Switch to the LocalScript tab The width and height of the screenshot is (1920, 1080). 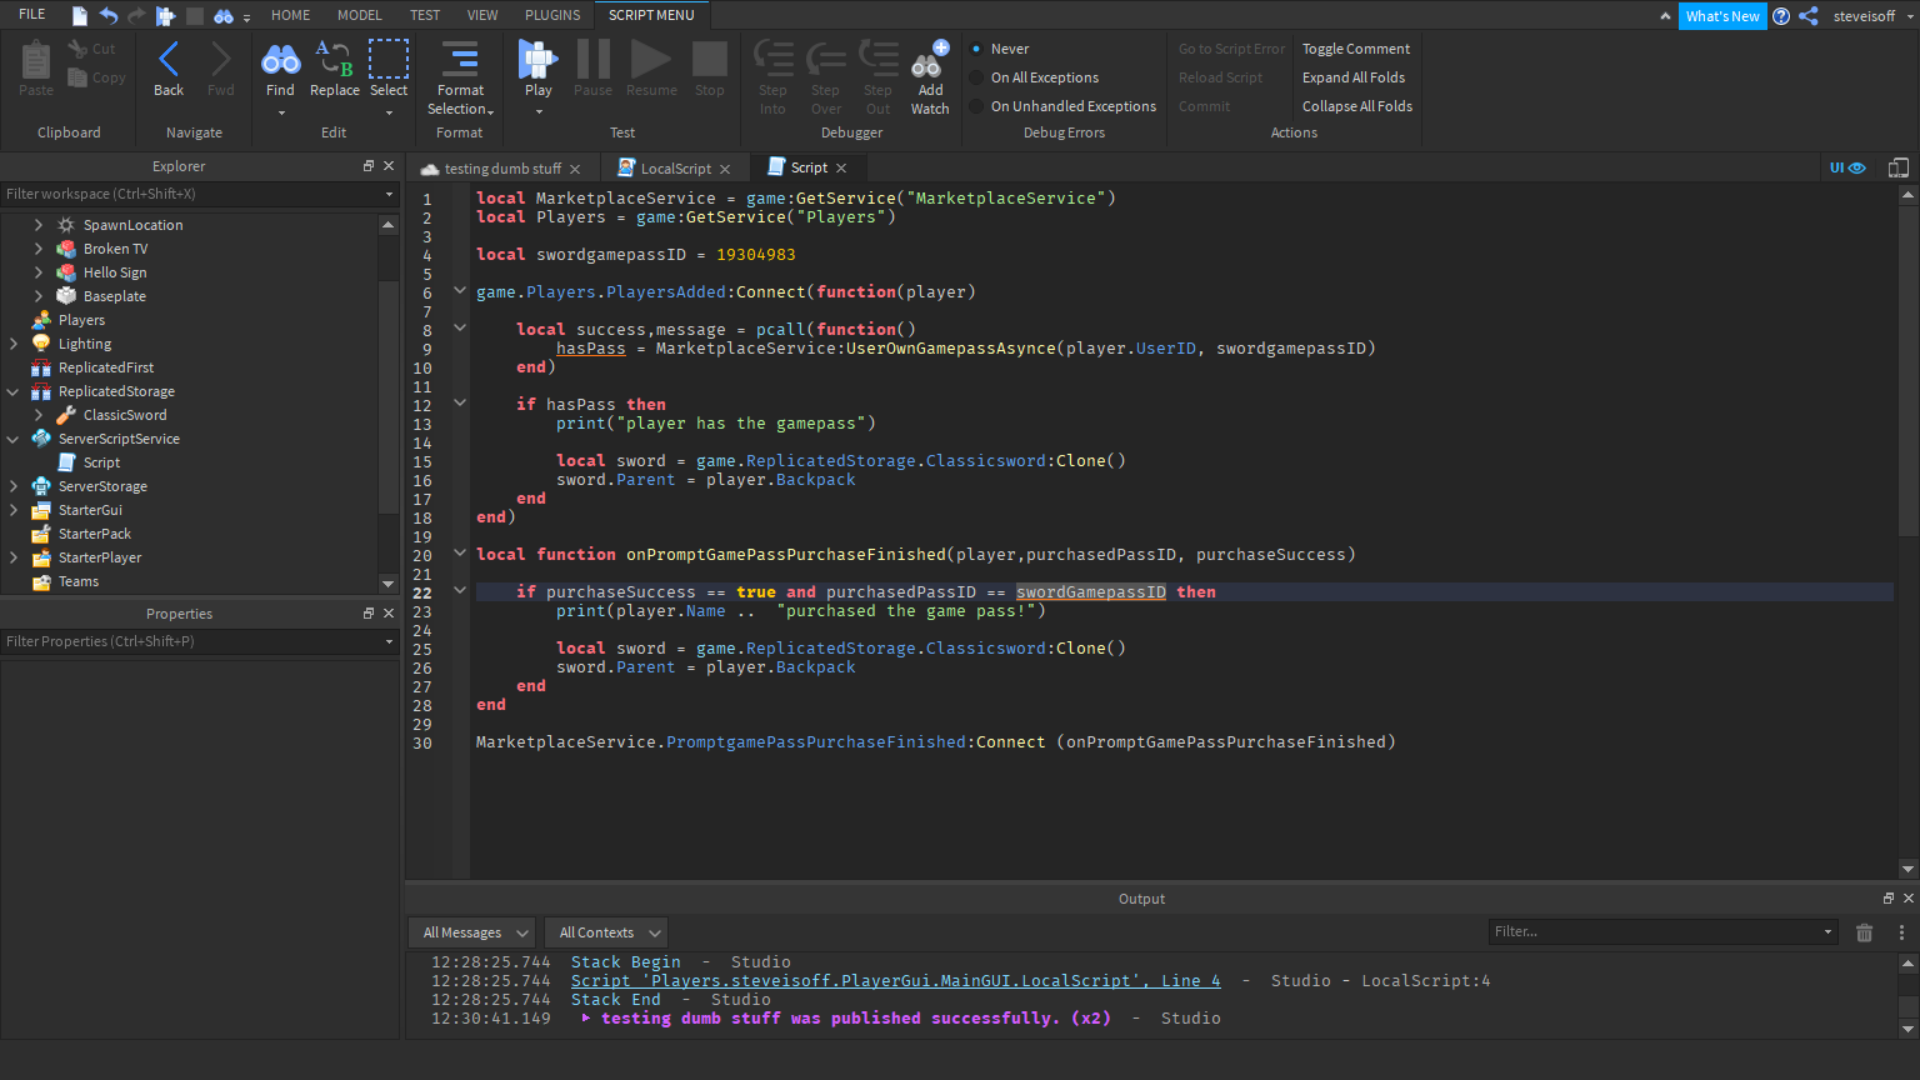(675, 169)
